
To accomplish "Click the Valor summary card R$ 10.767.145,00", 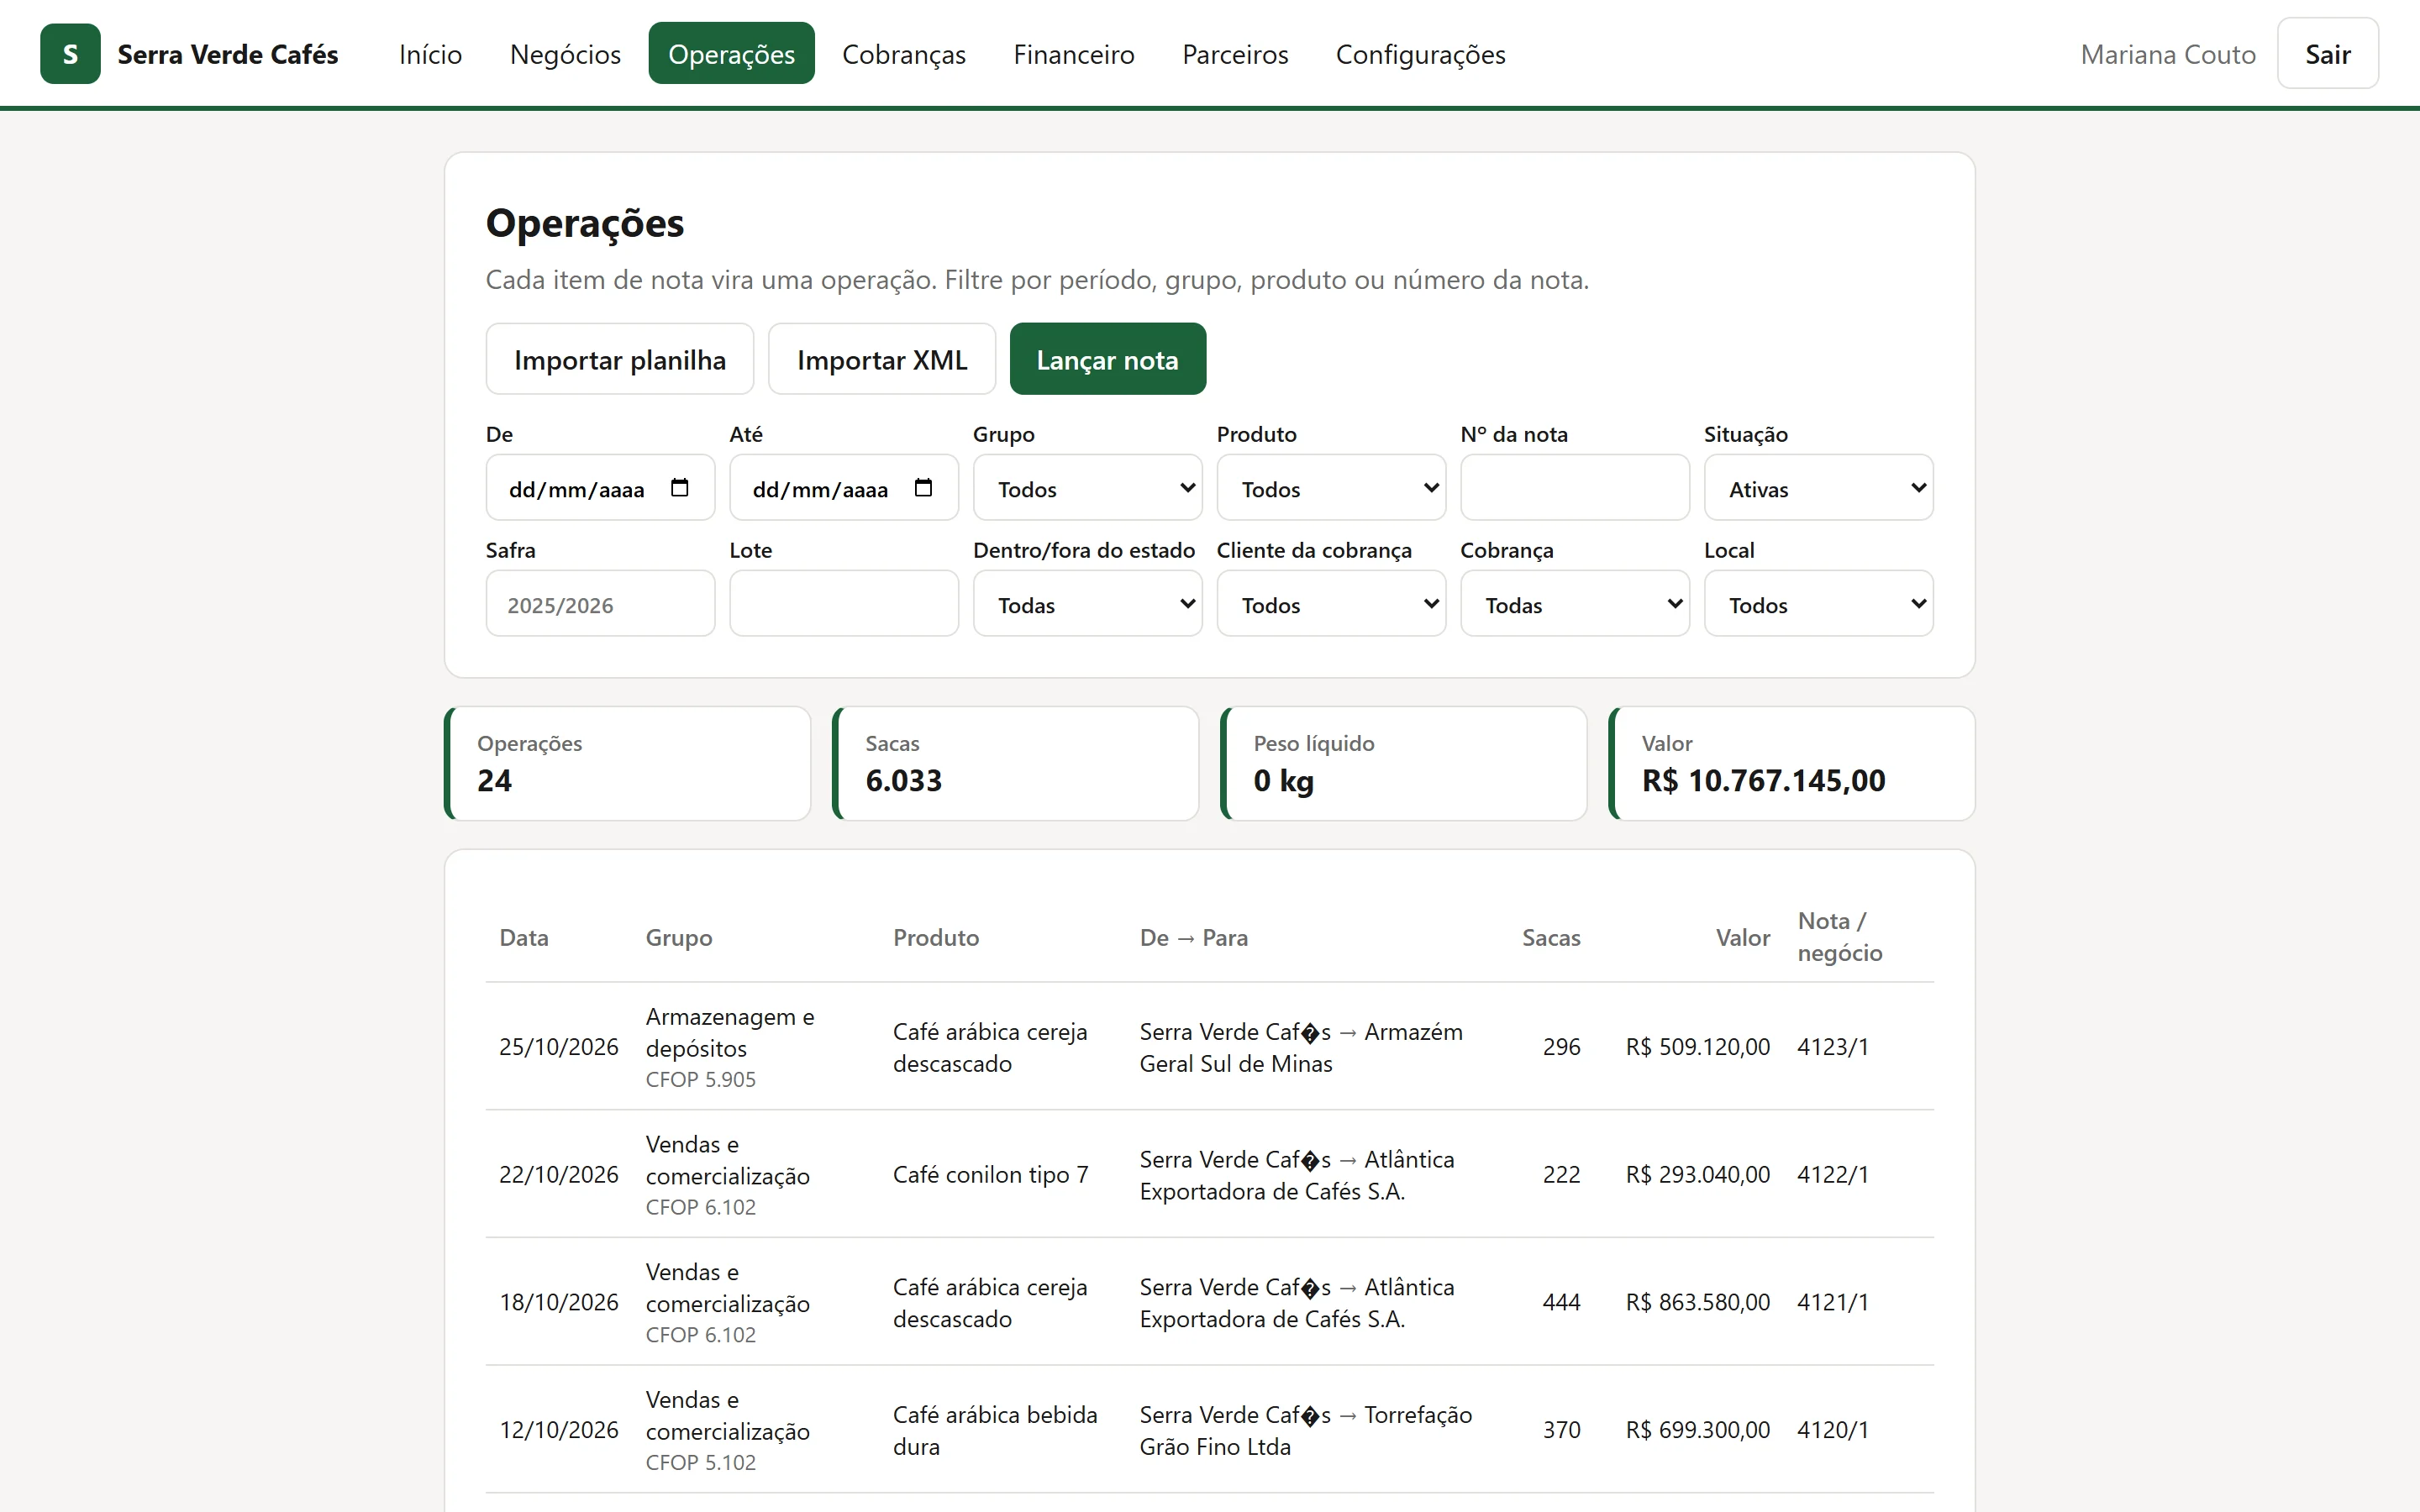I will (x=1791, y=764).
